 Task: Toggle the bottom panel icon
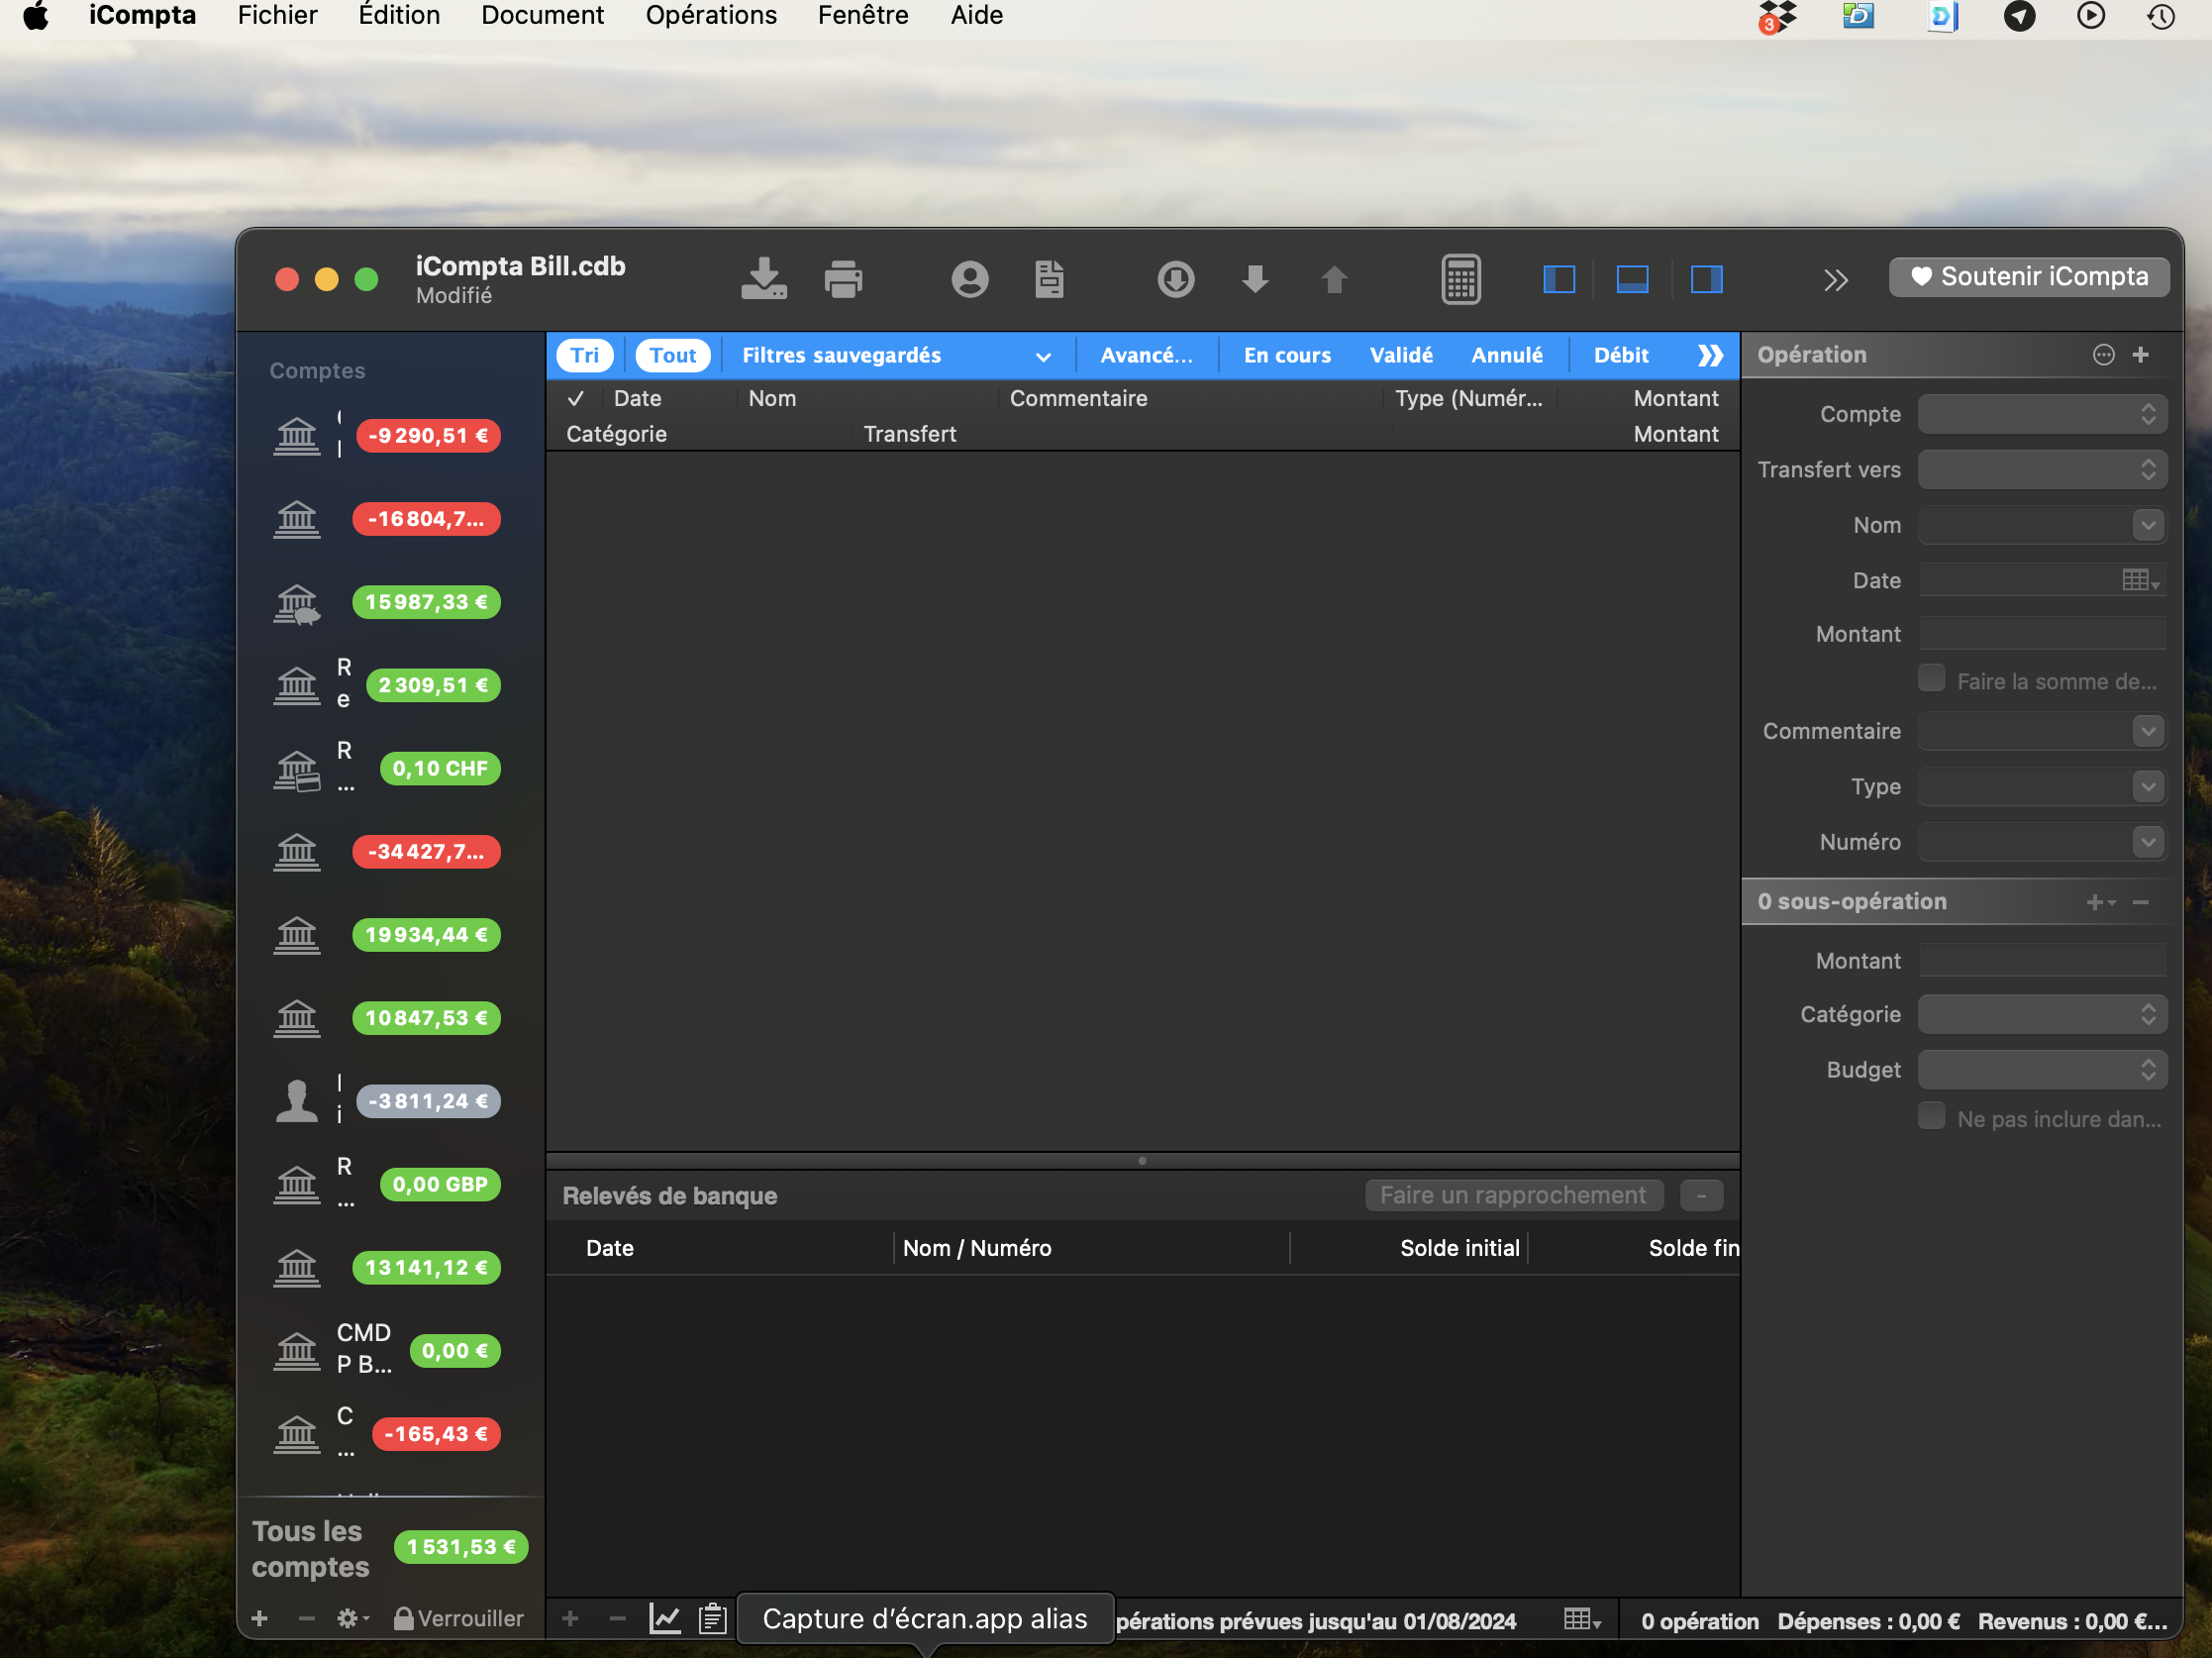click(x=1632, y=279)
